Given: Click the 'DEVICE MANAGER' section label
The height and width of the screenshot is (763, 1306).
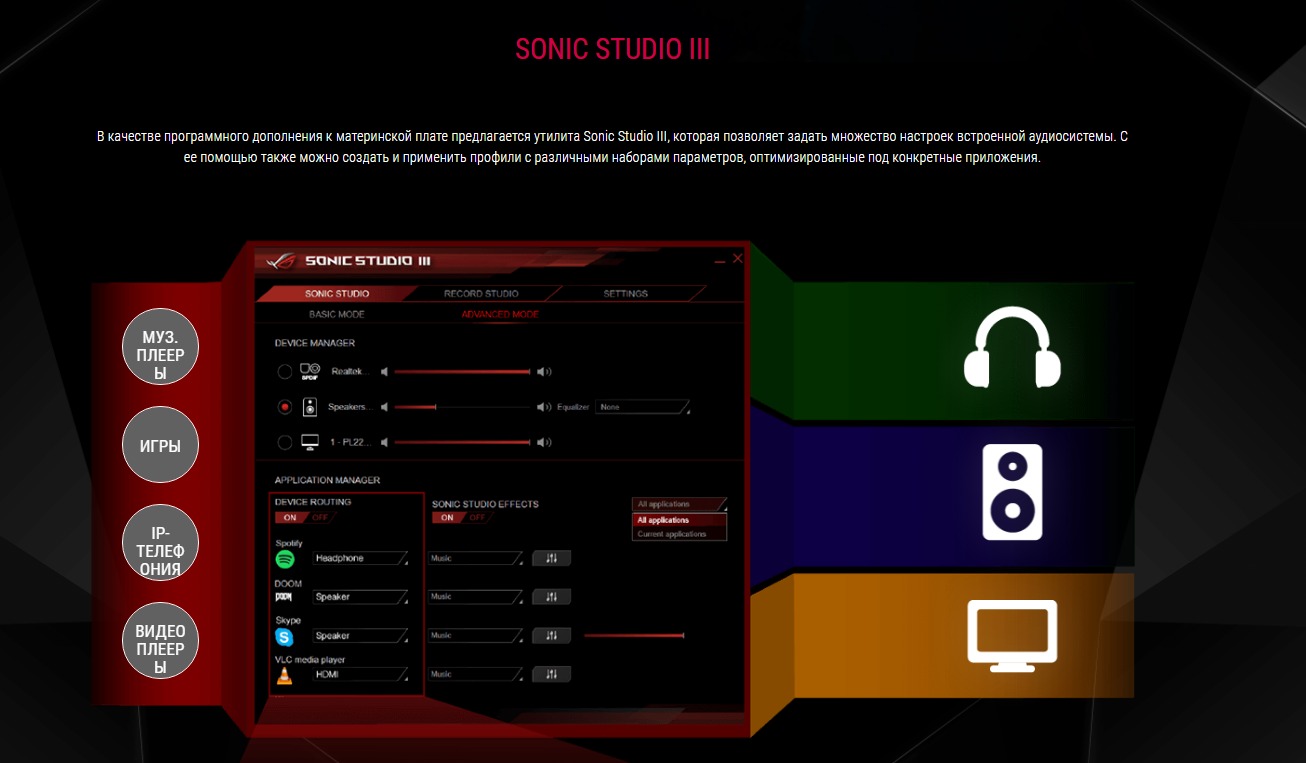Looking at the screenshot, I should coord(315,343).
